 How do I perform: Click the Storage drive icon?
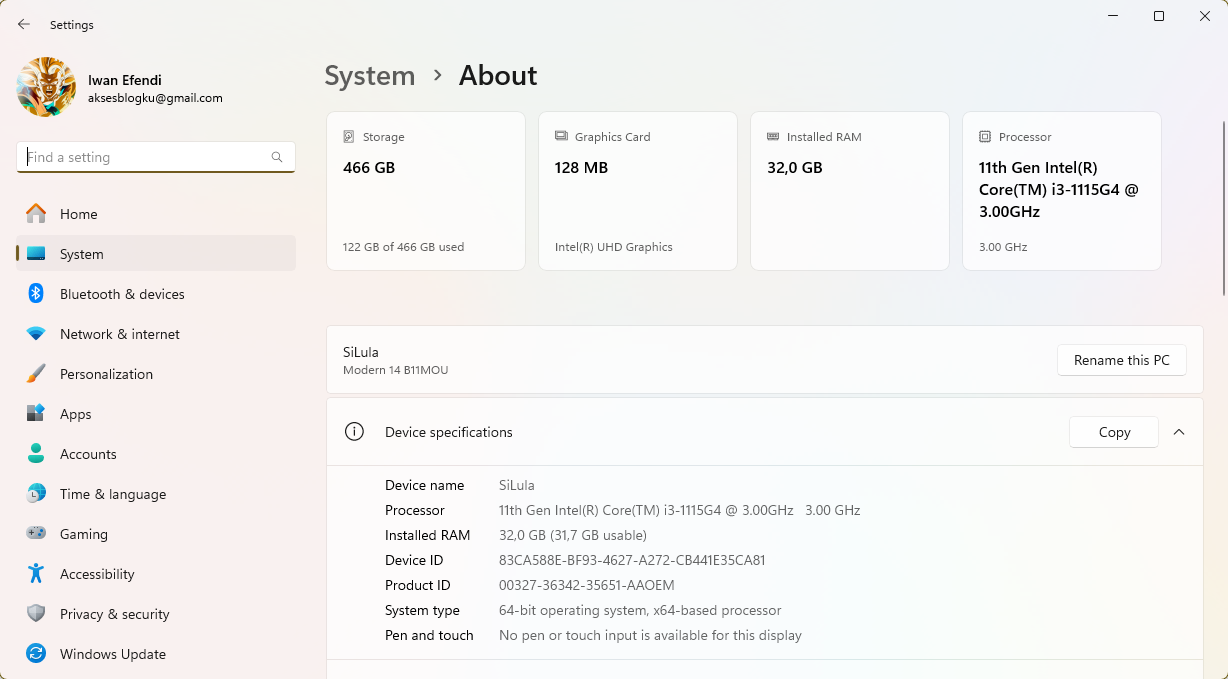click(349, 137)
